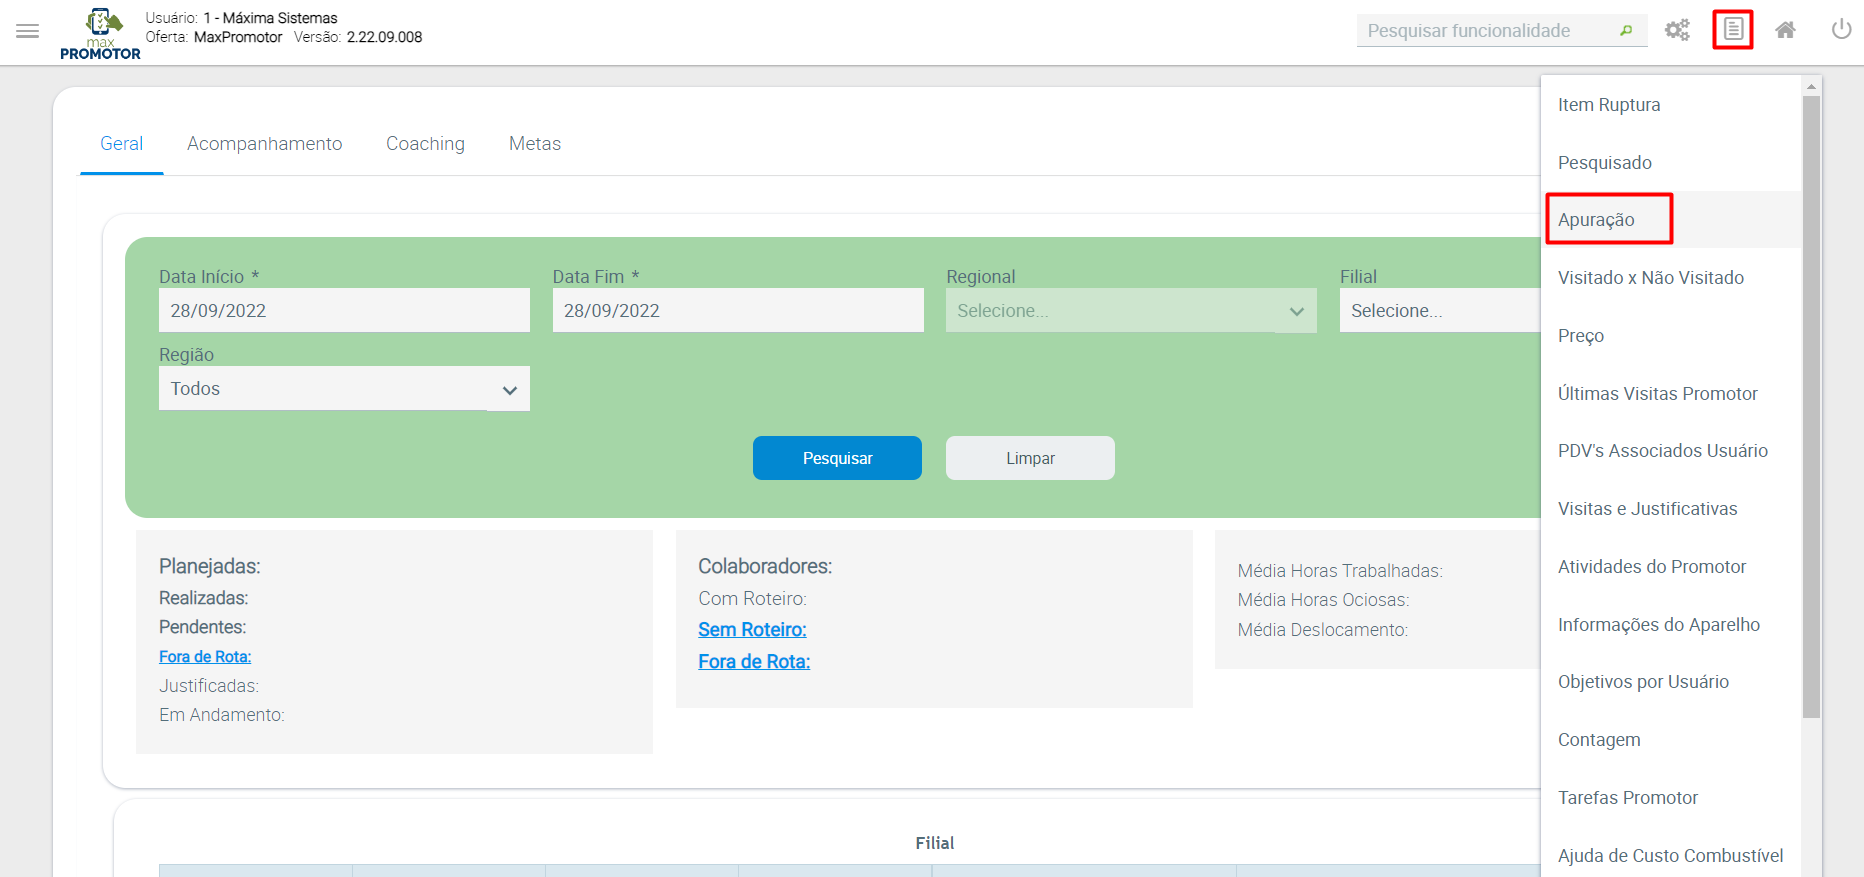Image resolution: width=1864 pixels, height=877 pixels.
Task: Click the Pesquisar button
Action: (837, 458)
